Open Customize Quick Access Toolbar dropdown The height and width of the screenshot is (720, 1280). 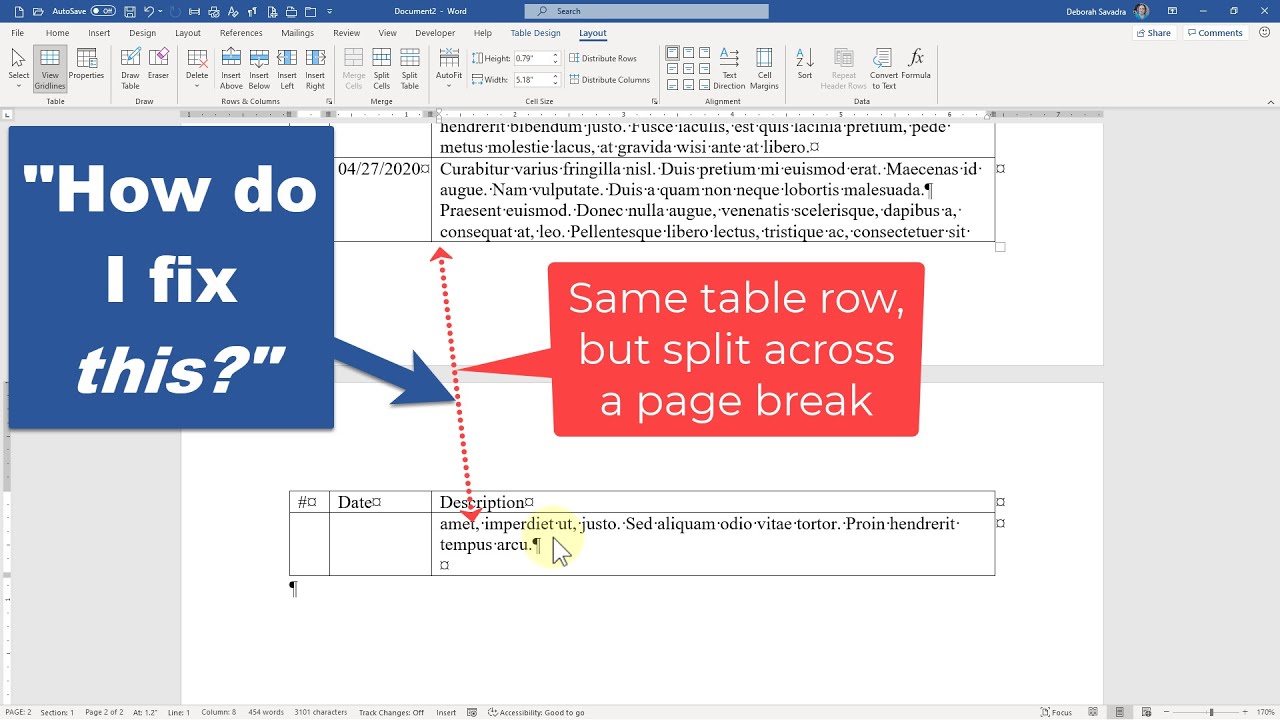pyautogui.click(x=331, y=11)
